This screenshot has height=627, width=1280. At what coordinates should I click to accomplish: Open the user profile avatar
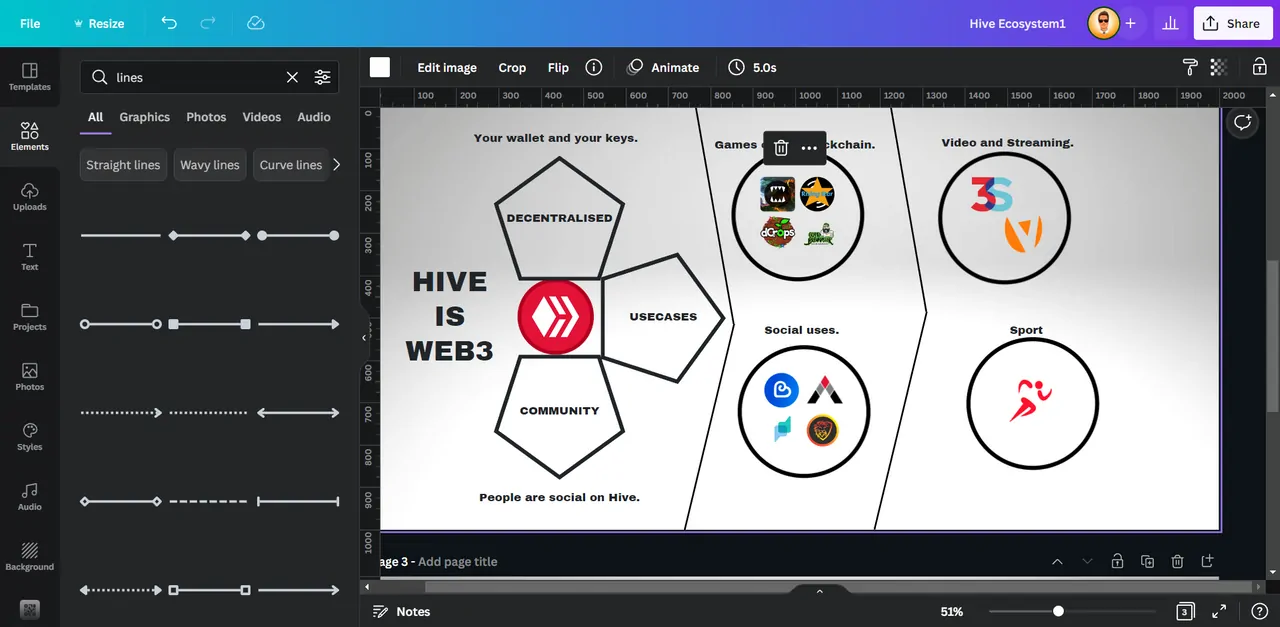(1103, 23)
